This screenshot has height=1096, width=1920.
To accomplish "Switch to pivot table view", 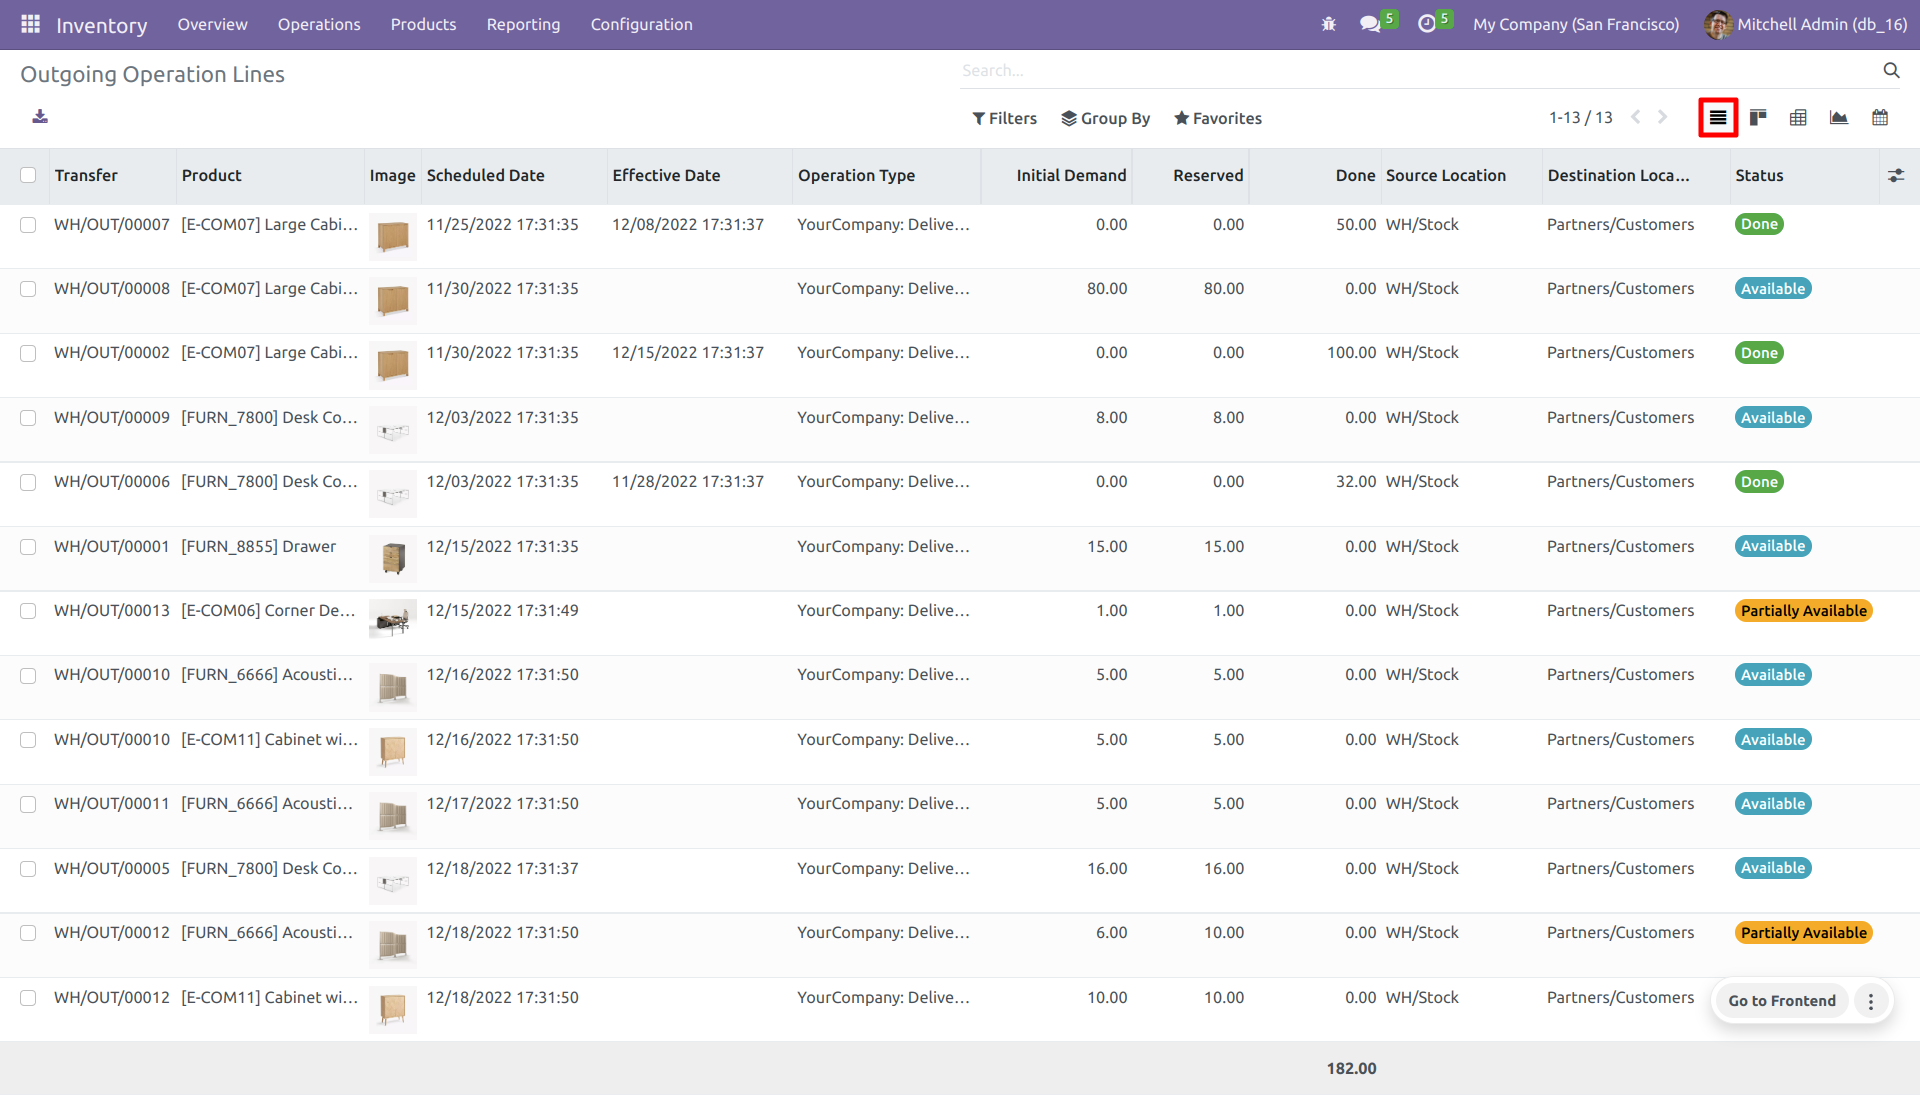I will pos(1798,118).
